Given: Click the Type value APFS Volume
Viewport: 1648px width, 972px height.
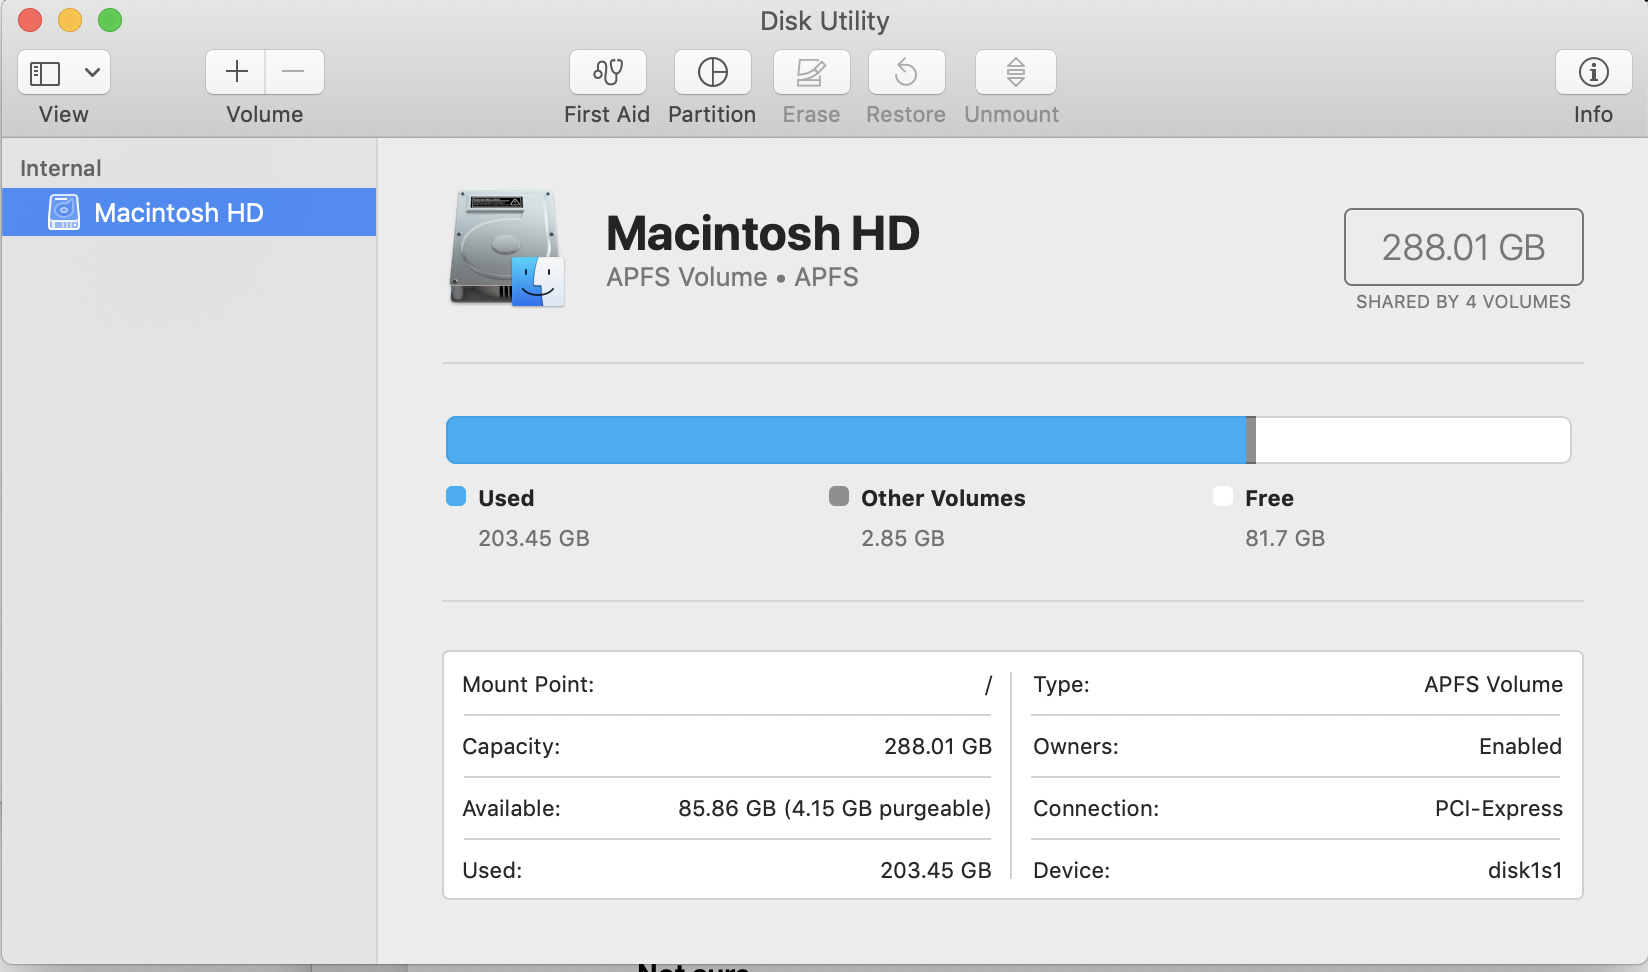Looking at the screenshot, I should tap(1494, 685).
